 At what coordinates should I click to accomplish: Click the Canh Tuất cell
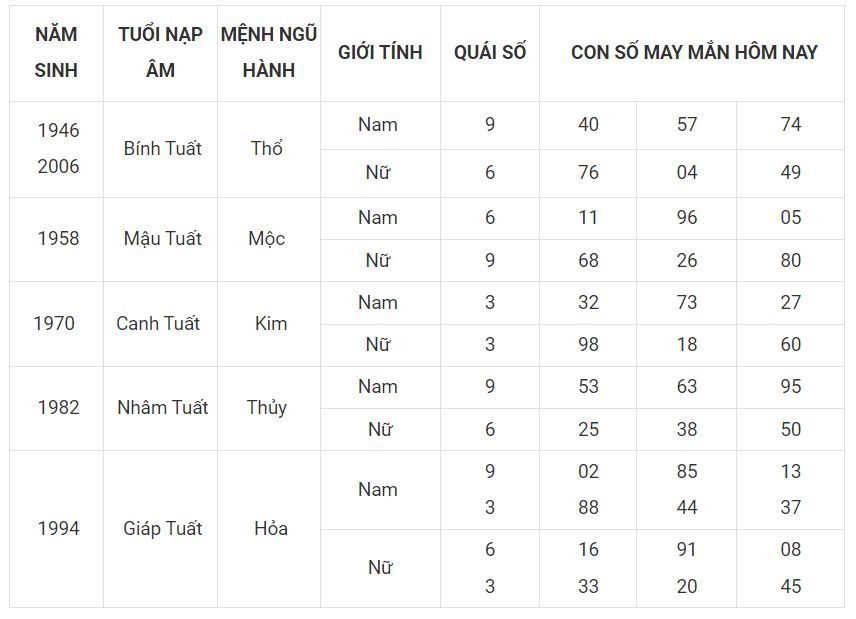click(x=158, y=324)
